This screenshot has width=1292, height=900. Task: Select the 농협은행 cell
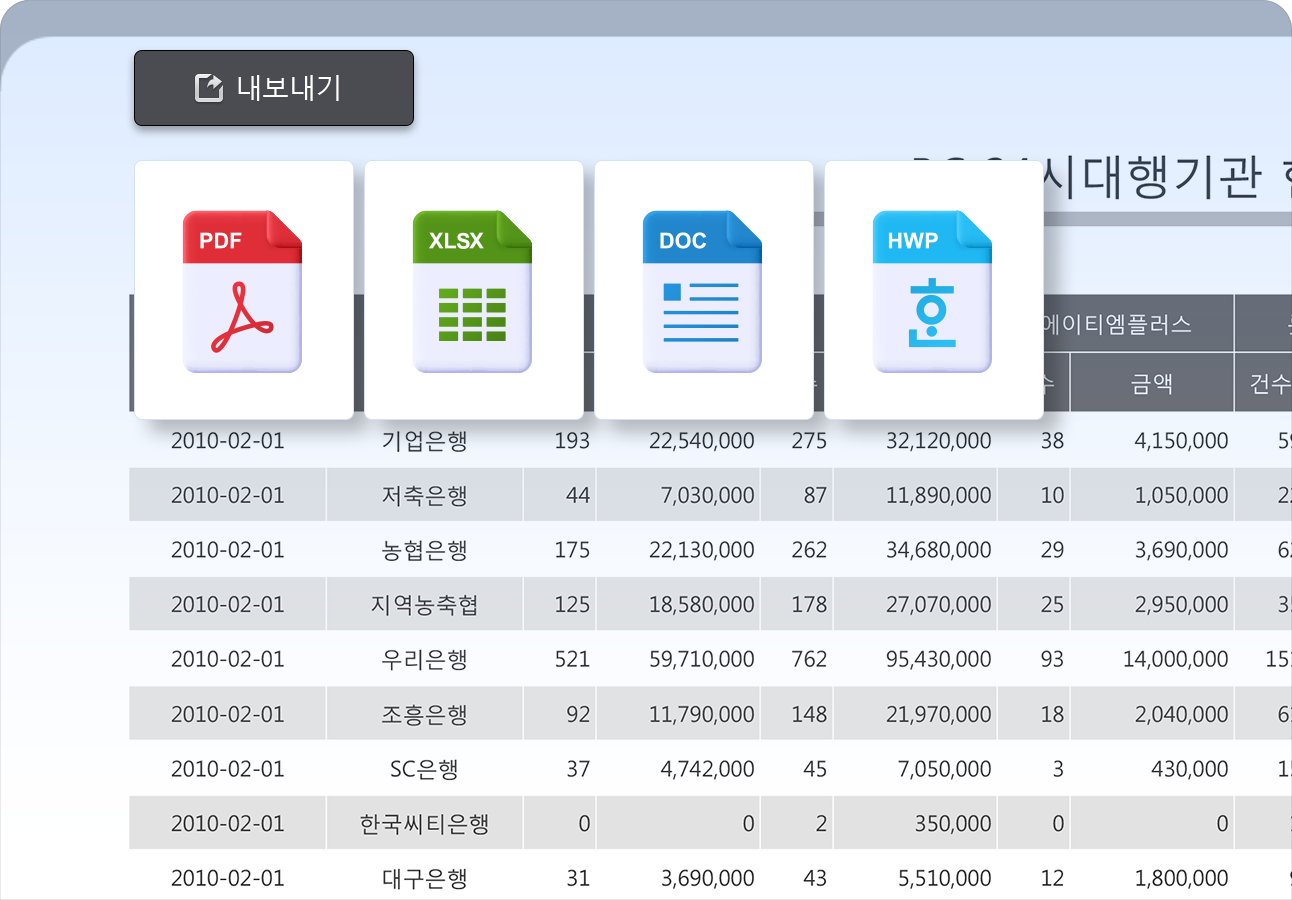point(424,551)
